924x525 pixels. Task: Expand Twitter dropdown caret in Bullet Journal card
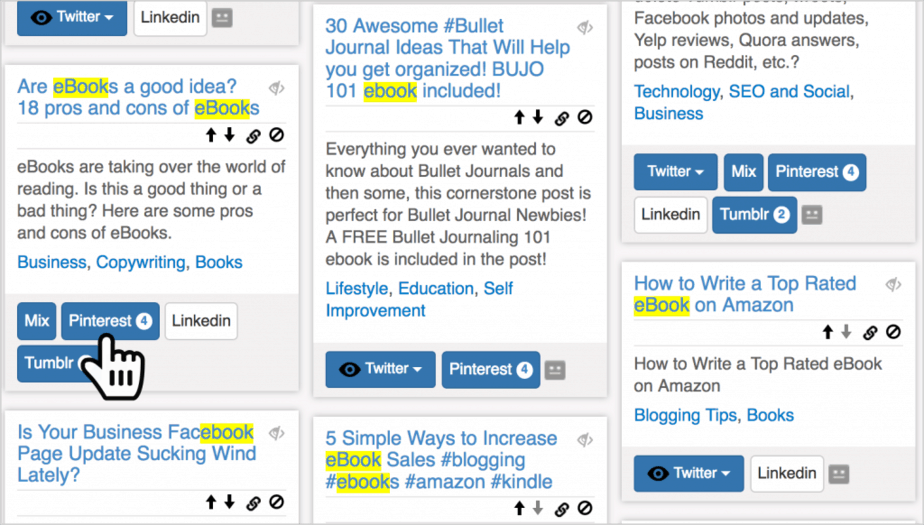click(417, 370)
